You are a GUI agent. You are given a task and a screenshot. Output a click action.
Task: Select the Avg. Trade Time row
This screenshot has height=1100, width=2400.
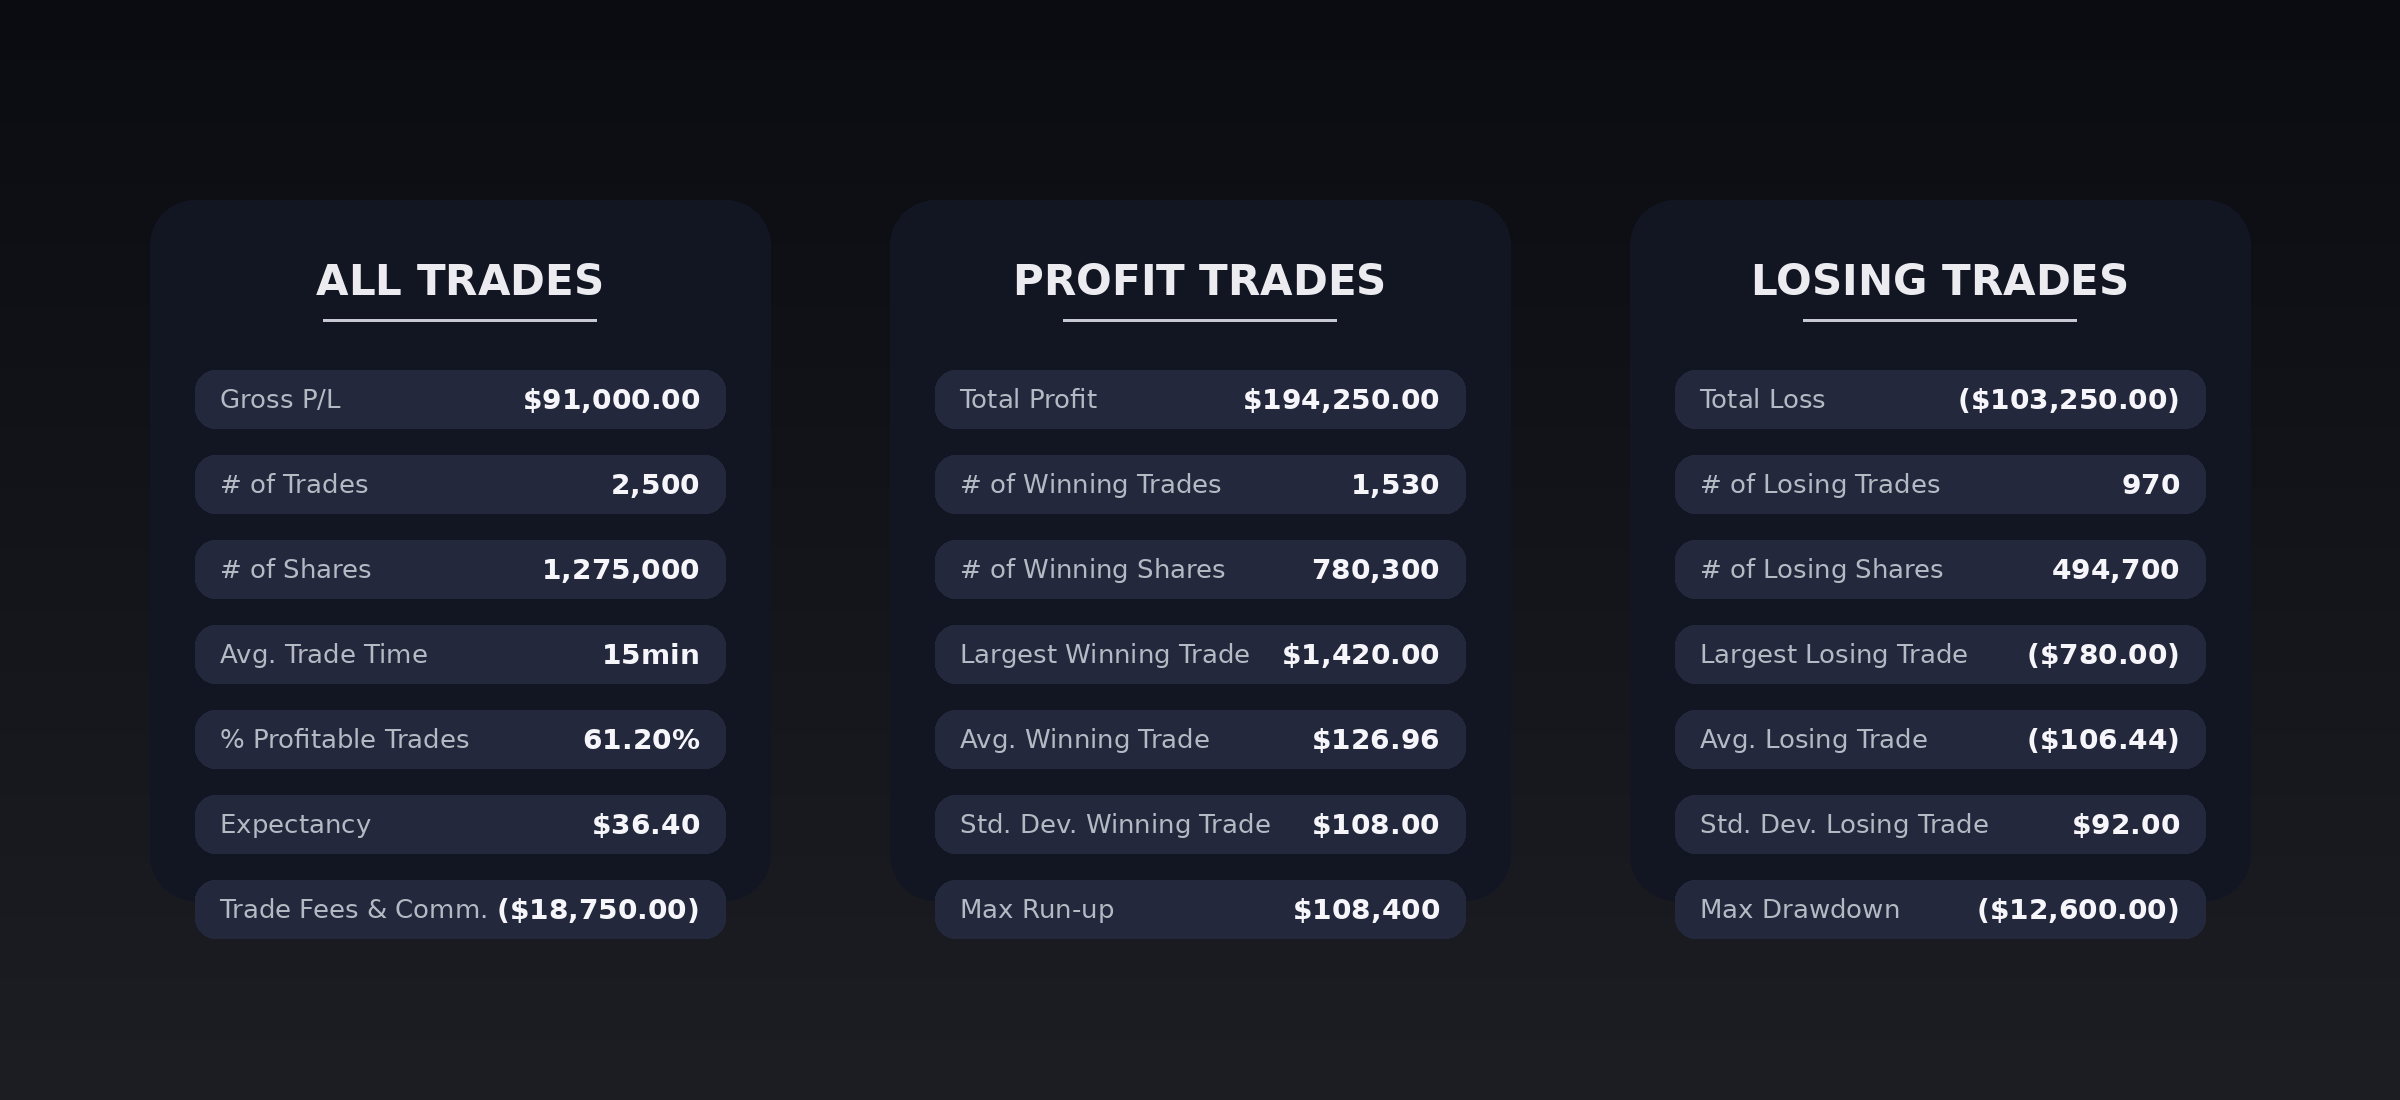coord(460,655)
